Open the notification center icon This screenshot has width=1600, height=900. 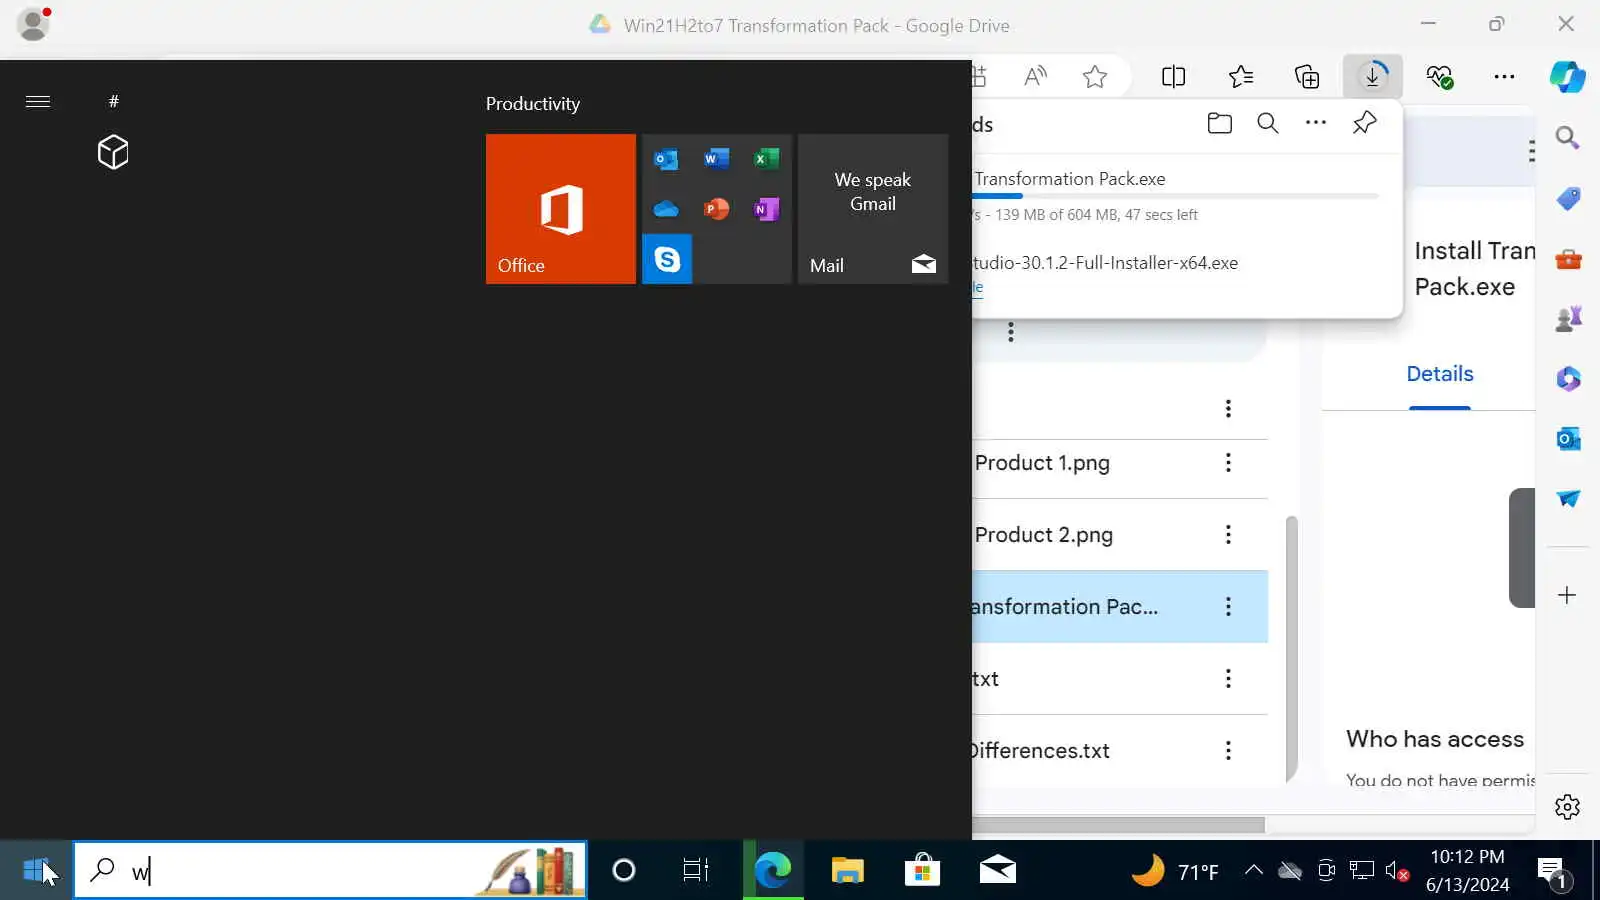point(1553,873)
